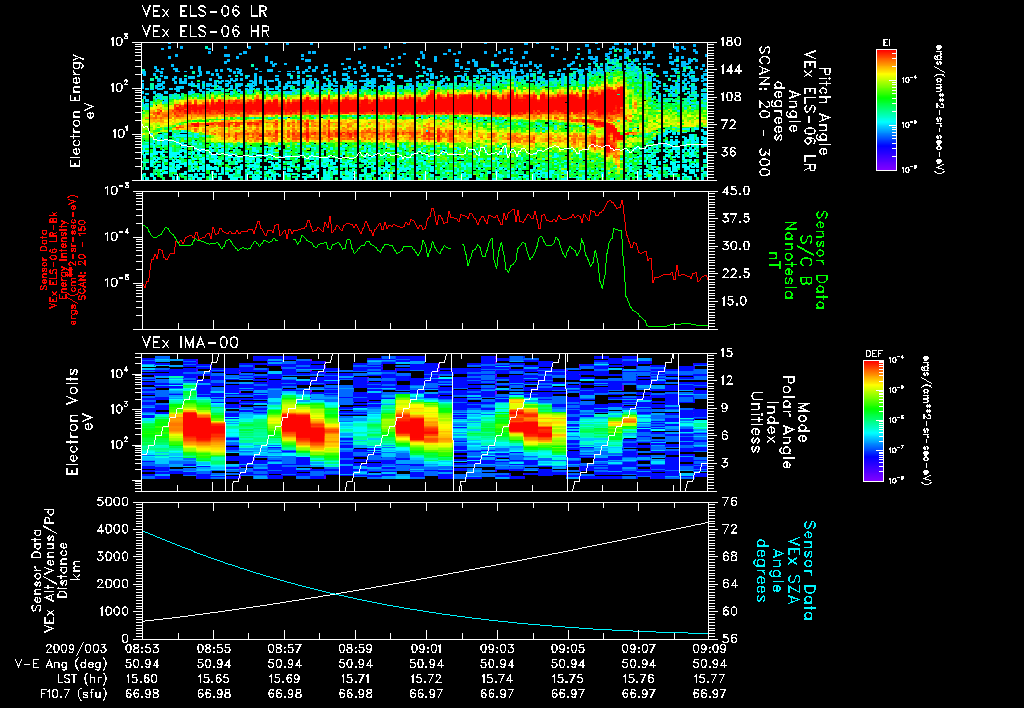The width and height of the screenshot is (1024, 708).
Task: Click the 22.5 nanotesla tick label
Action: (734, 274)
